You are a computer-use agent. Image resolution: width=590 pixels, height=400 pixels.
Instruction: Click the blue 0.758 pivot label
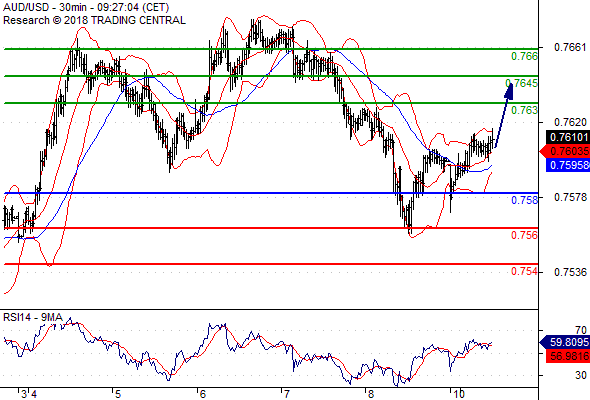click(524, 200)
